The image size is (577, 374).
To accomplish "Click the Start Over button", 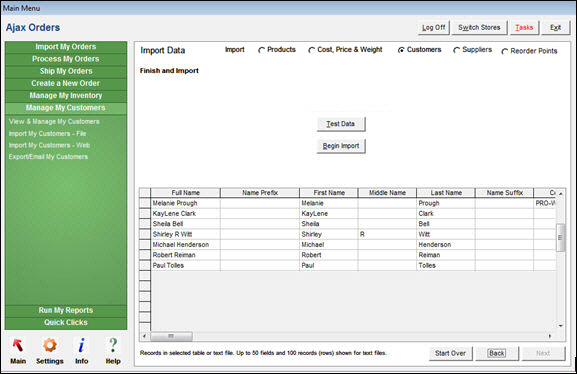I will click(450, 353).
